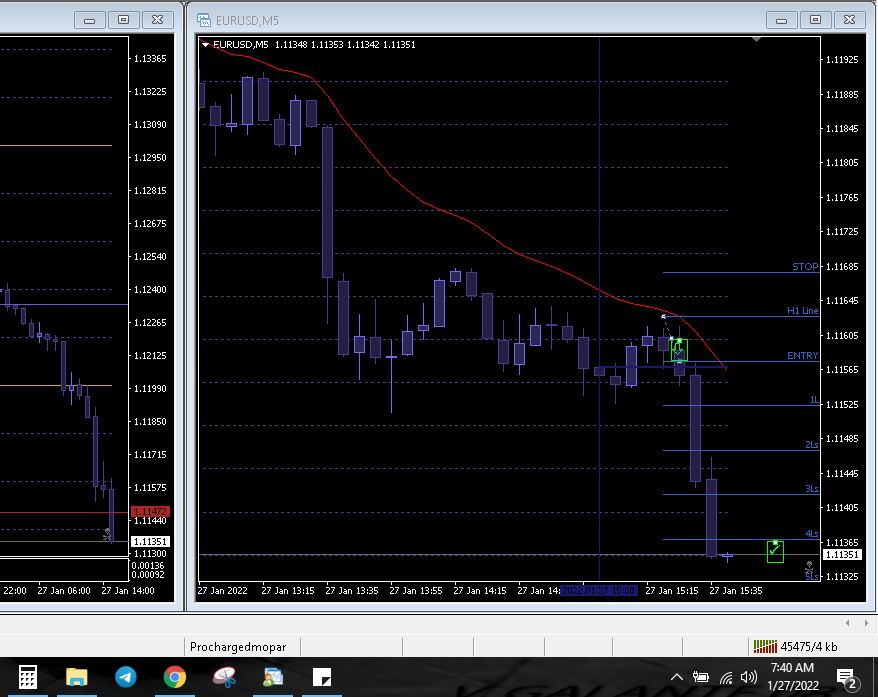Viewport: 878px width, 697px height.
Task: Click the skull icon in the left chart
Action: [107, 535]
